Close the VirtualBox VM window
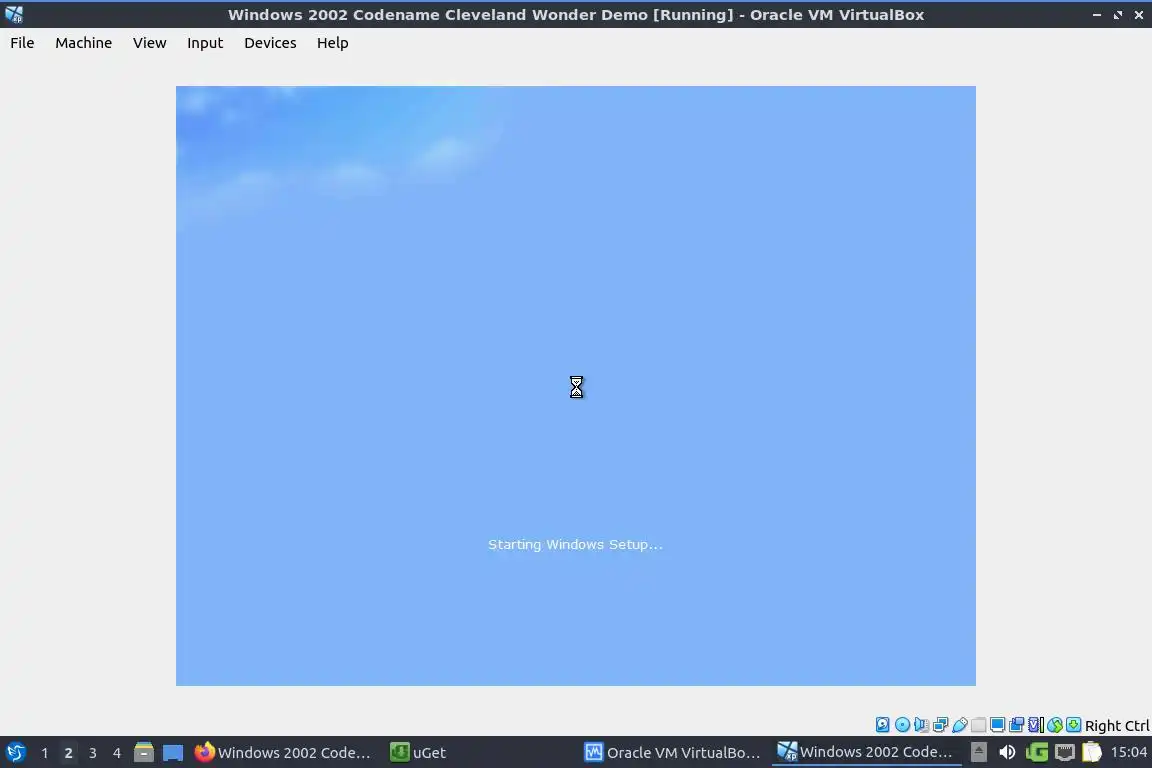This screenshot has height=768, width=1152. pos(1139,15)
